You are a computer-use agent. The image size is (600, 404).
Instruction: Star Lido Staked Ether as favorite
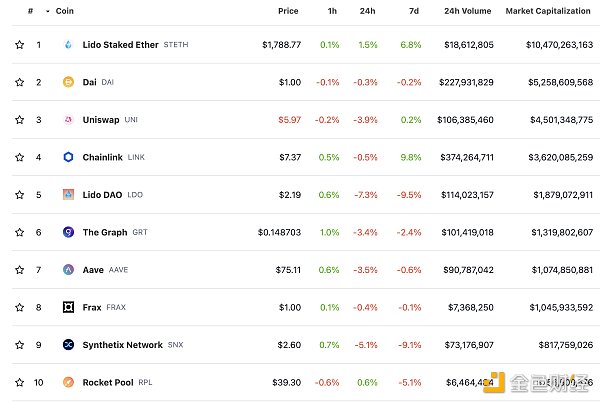(x=19, y=45)
